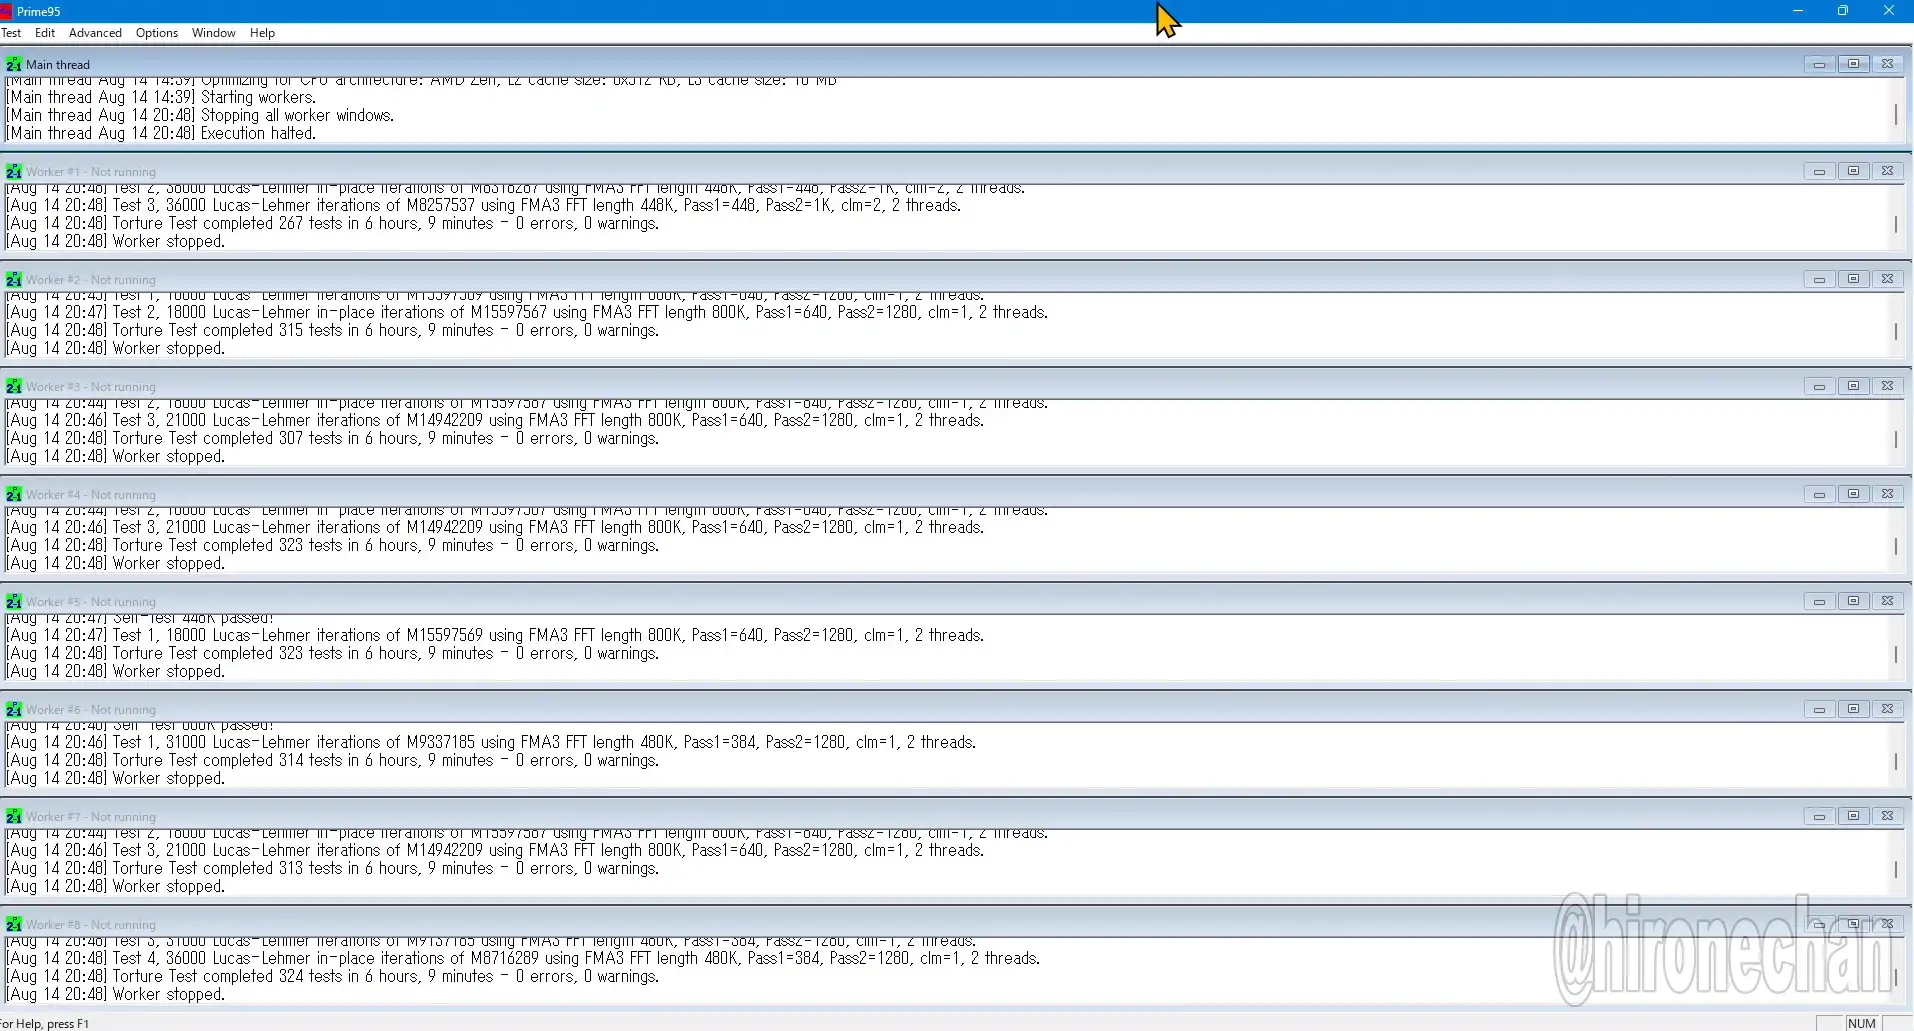Click the 'Starting workers.' log line
This screenshot has width=1914, height=1031.
point(161,97)
